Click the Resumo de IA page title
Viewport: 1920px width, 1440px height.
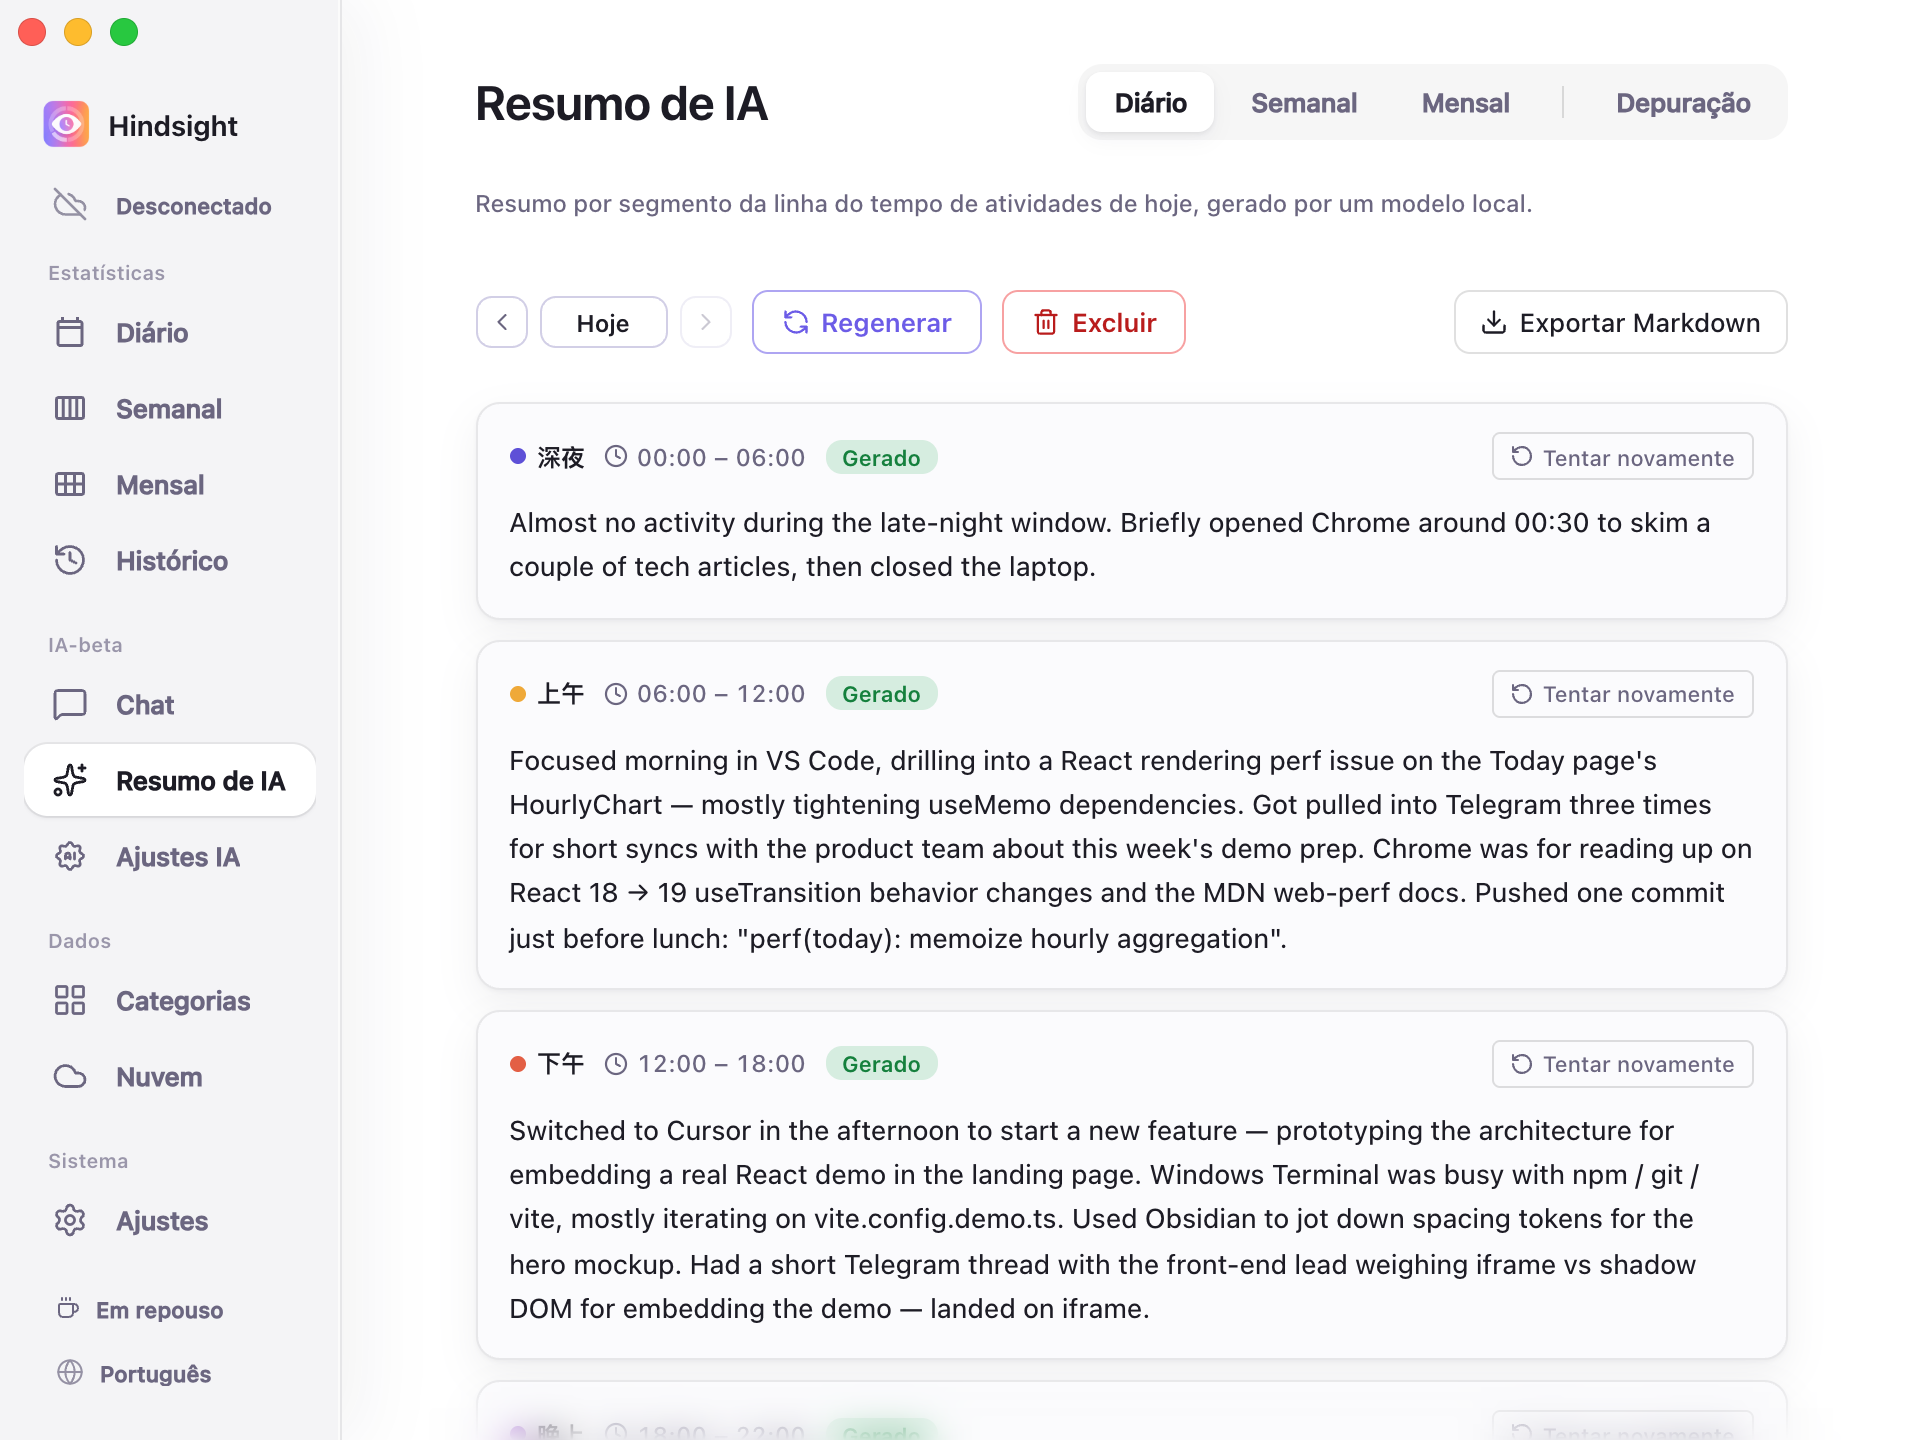click(621, 104)
